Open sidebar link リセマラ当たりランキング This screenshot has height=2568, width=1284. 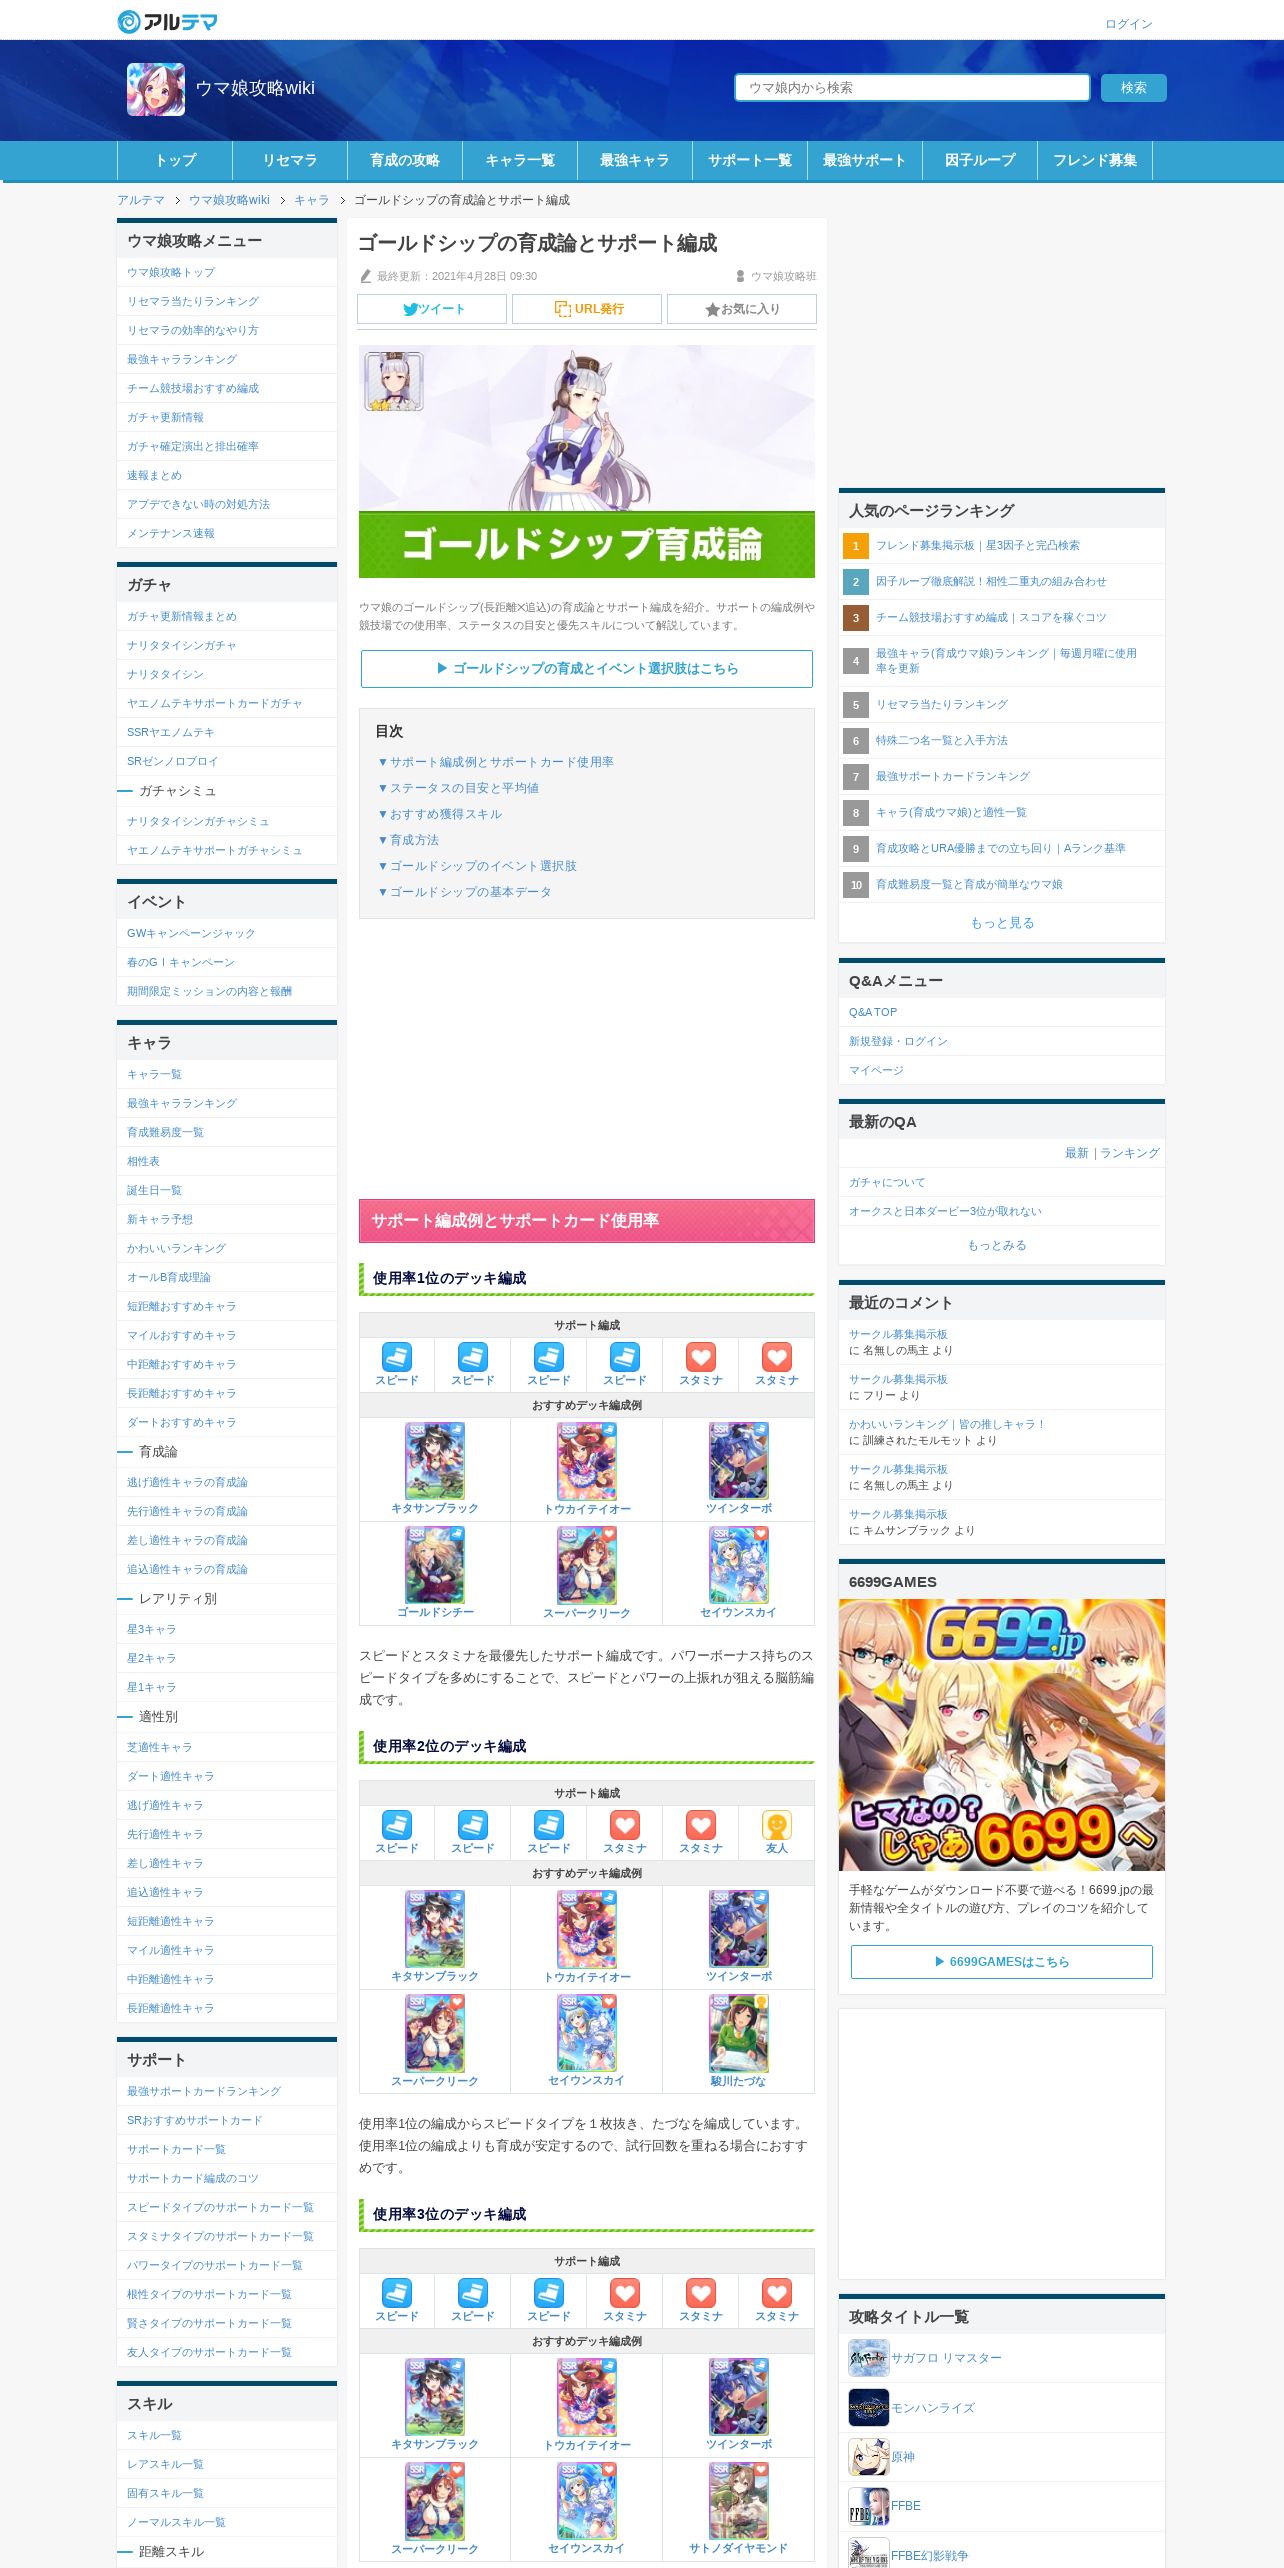(x=193, y=301)
